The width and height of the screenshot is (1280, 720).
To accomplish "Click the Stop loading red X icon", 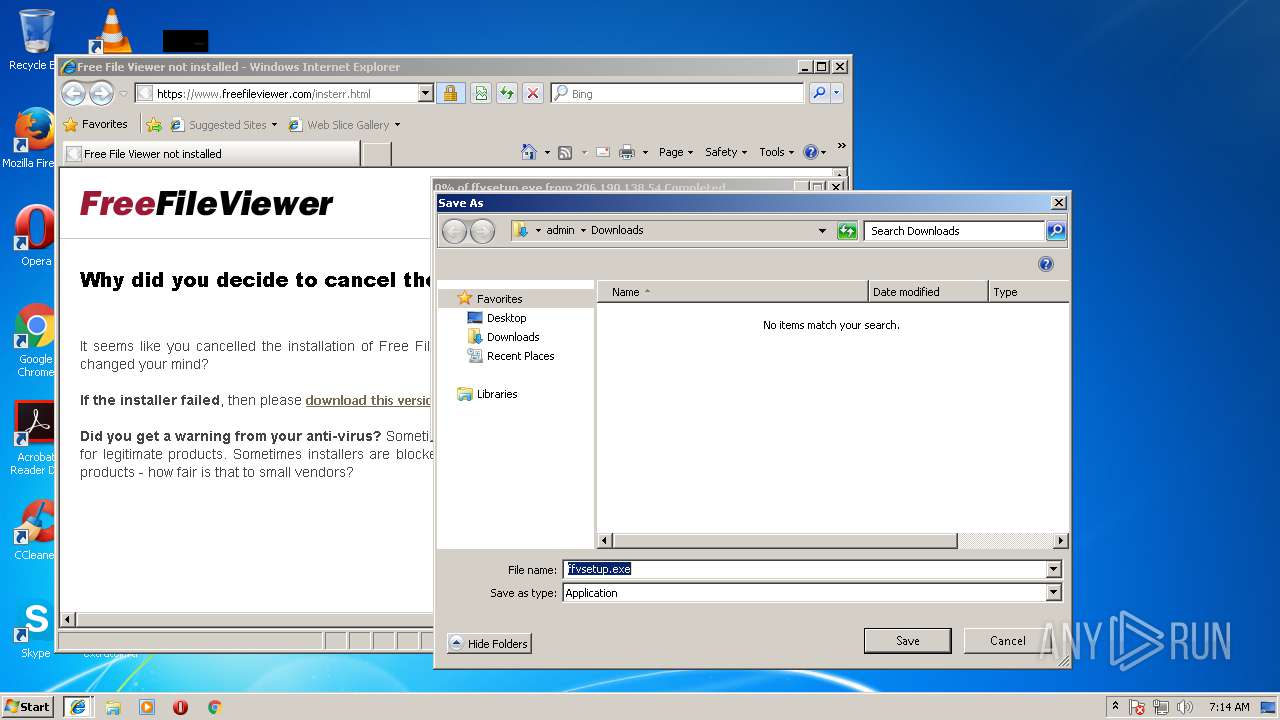I will click(x=533, y=93).
